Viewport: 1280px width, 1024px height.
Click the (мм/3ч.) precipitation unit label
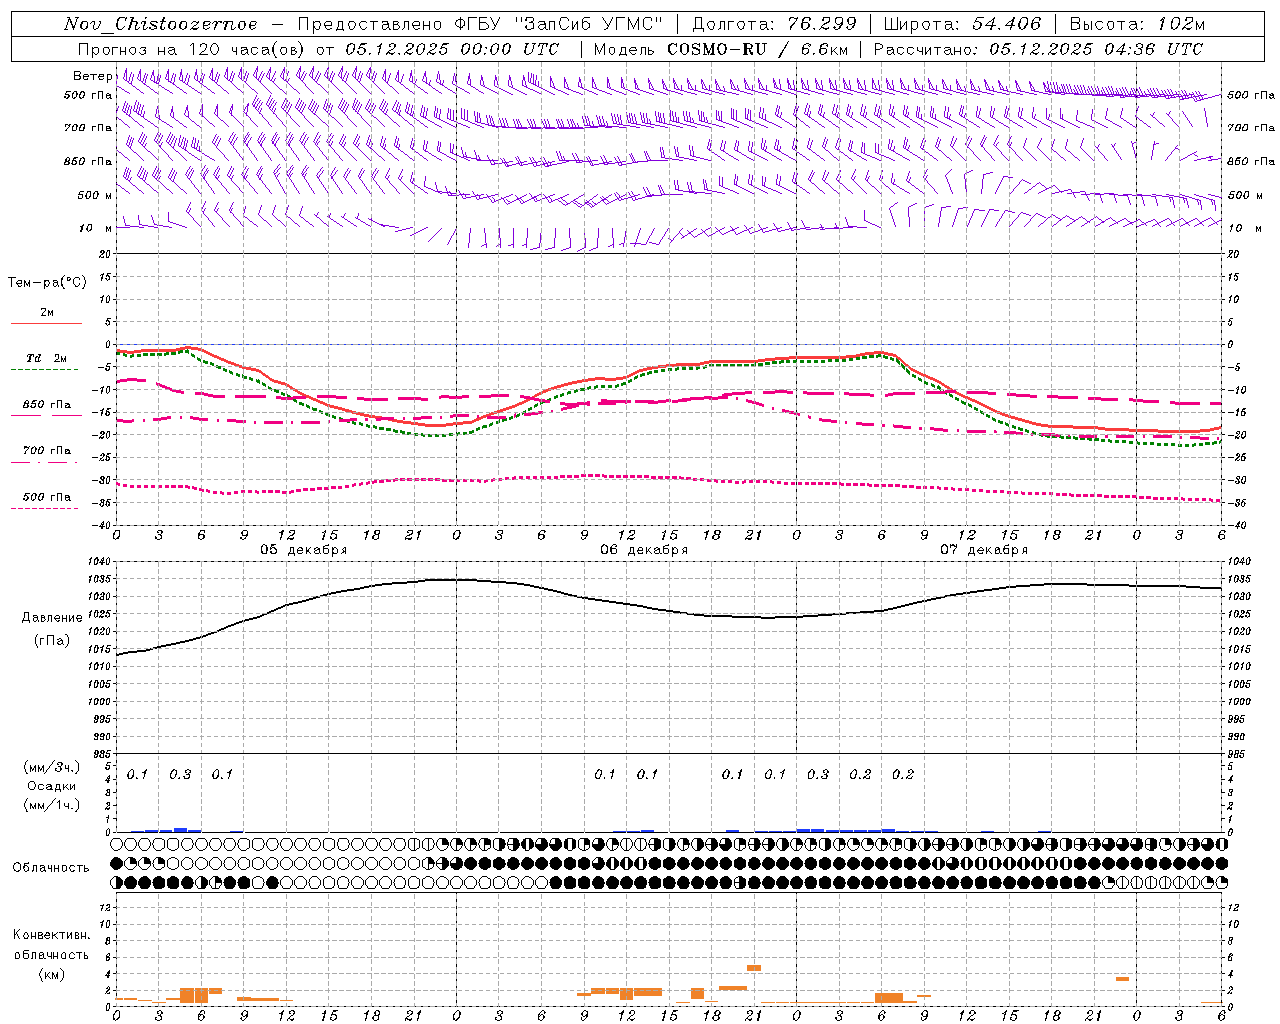pyautogui.click(x=52, y=767)
